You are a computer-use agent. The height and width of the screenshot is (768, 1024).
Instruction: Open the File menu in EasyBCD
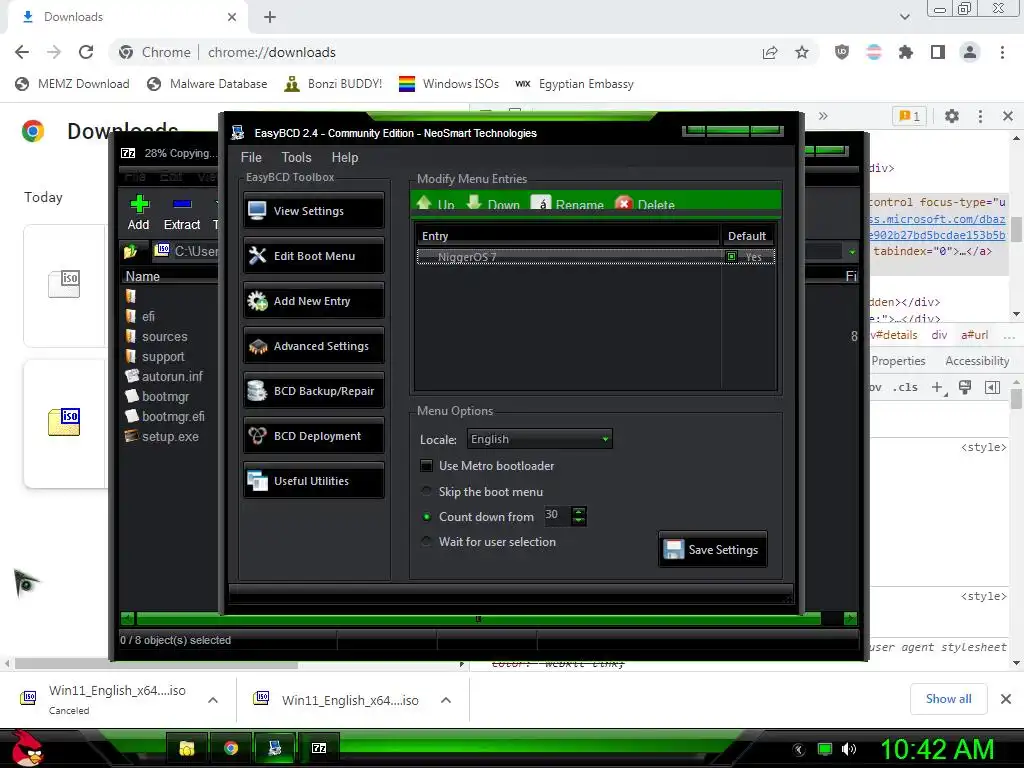[x=251, y=157]
